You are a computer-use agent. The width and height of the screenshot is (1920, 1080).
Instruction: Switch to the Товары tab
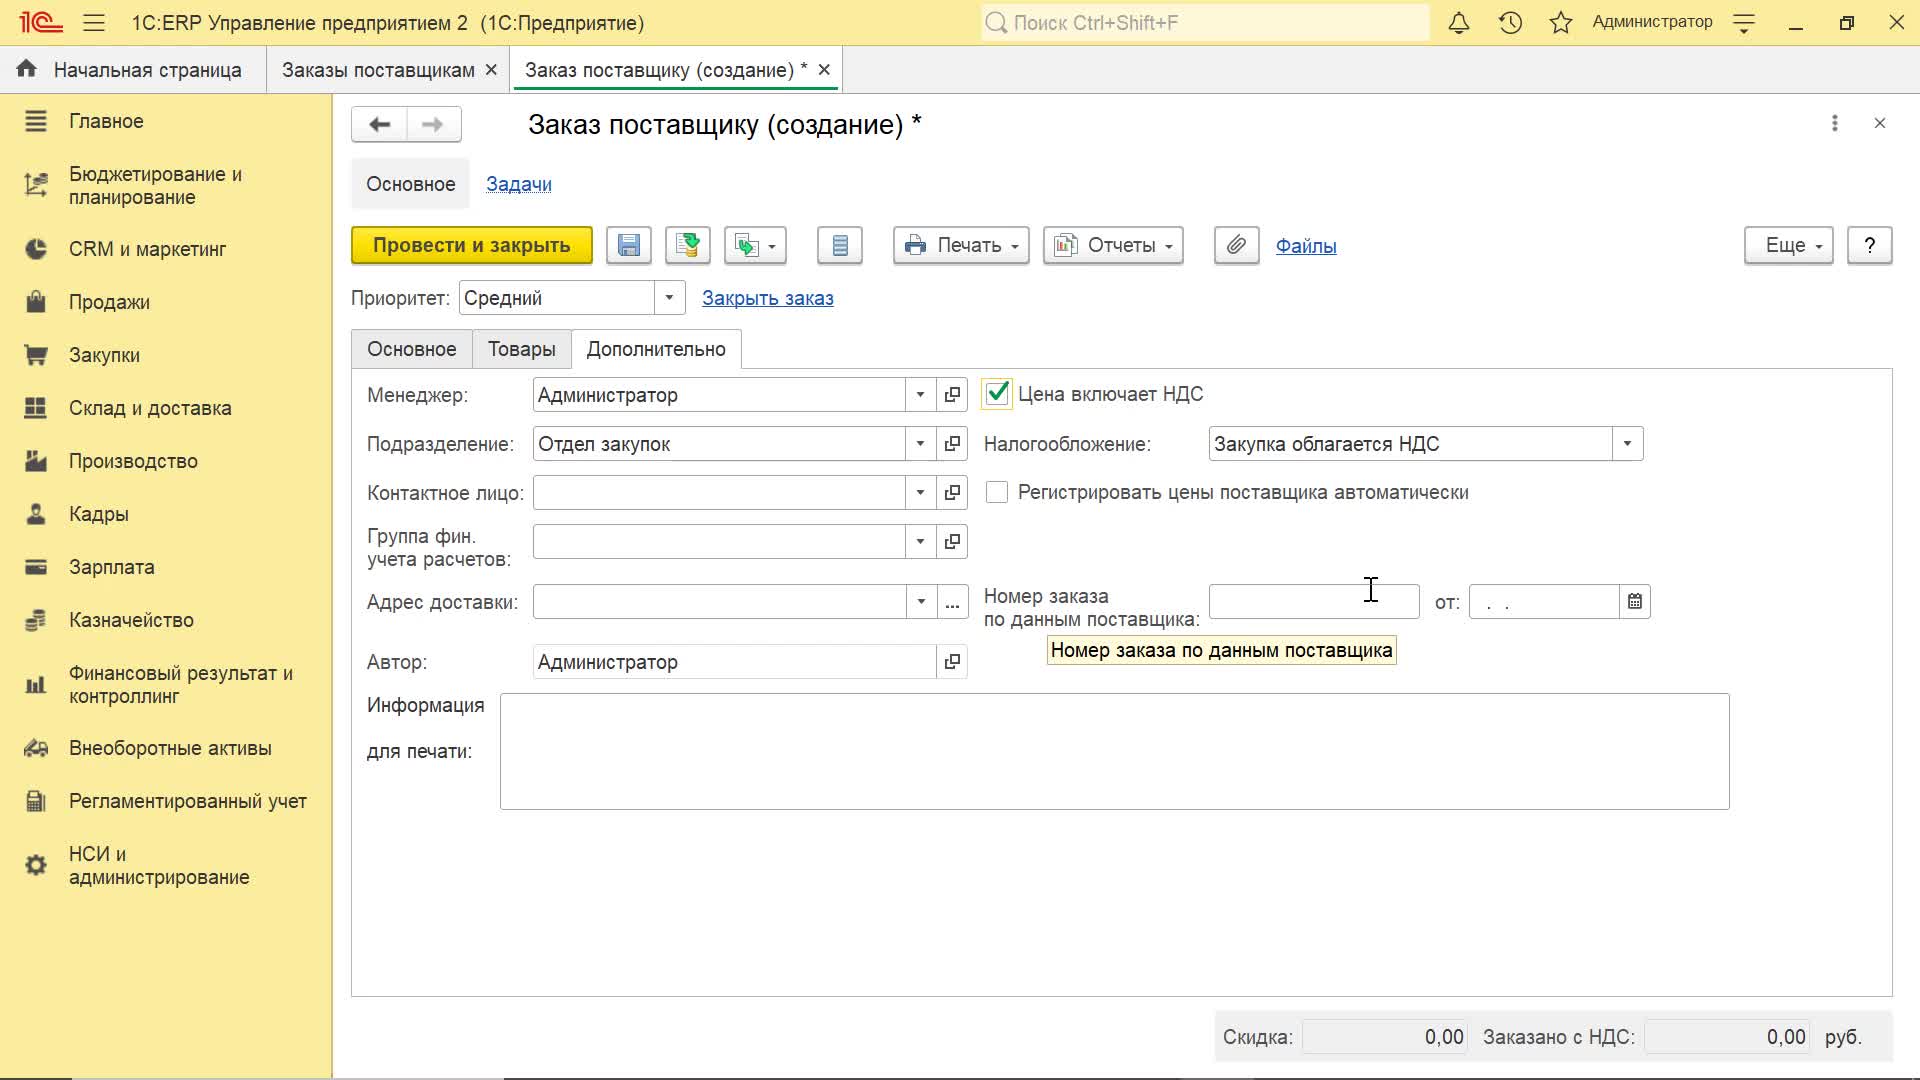[522, 349]
